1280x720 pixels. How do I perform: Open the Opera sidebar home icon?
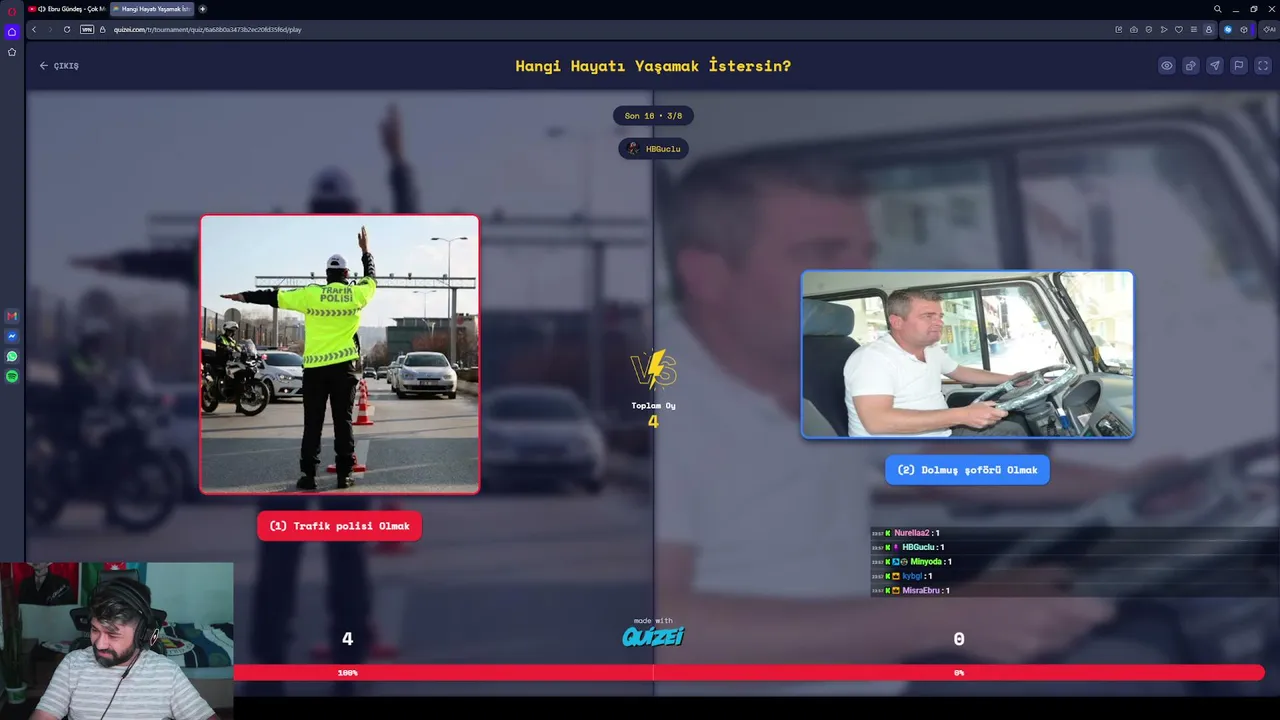pyautogui.click(x=12, y=32)
